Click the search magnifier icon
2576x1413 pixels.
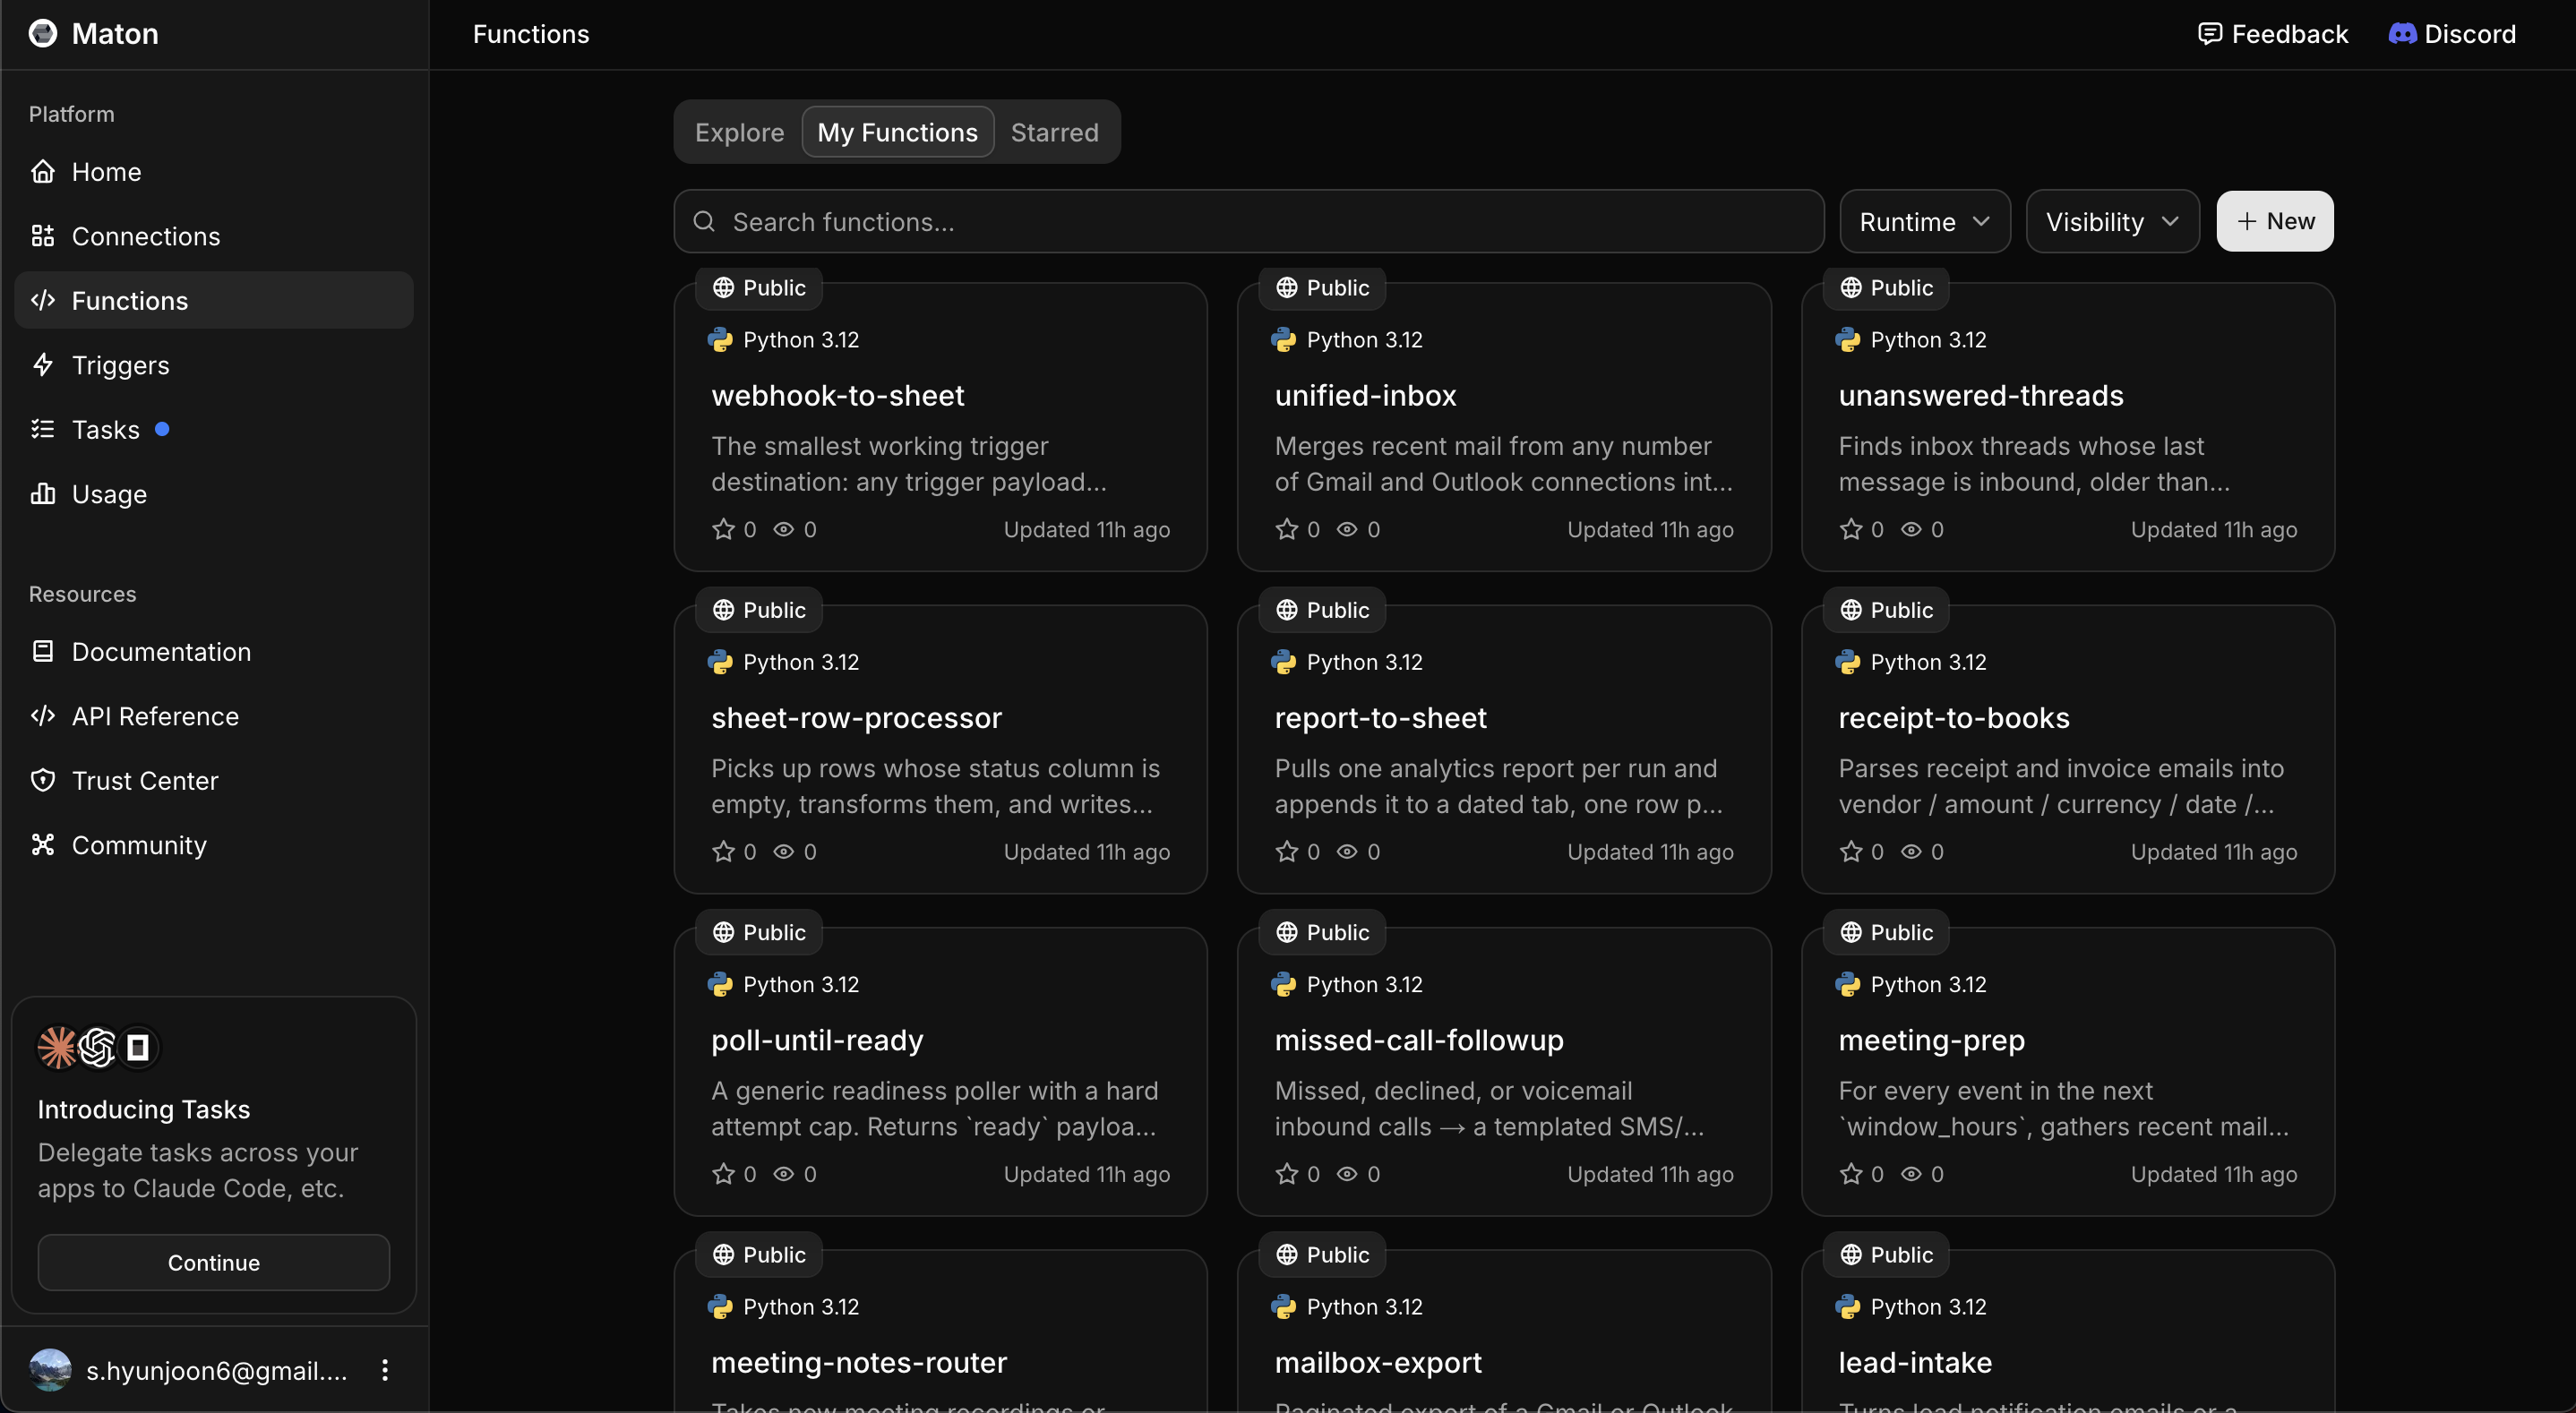tap(704, 221)
